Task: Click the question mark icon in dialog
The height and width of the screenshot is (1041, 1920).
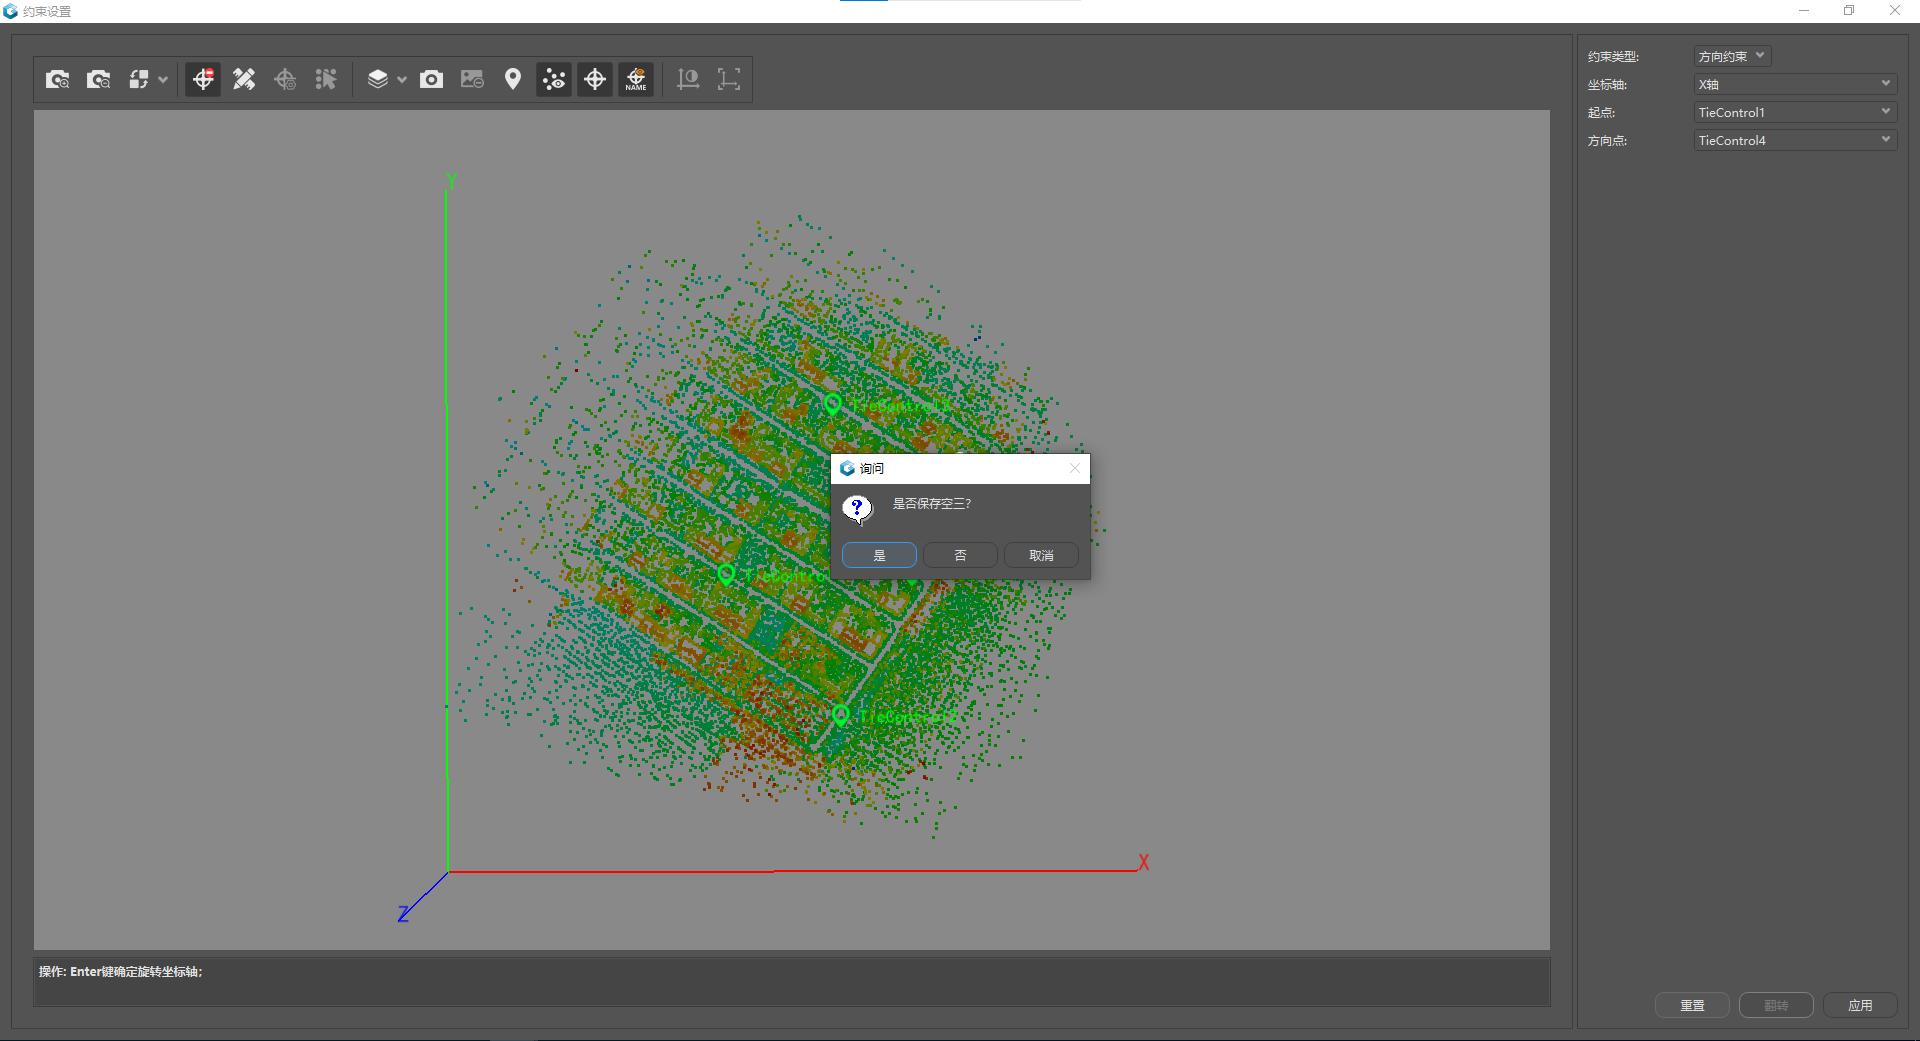Action: (x=857, y=509)
